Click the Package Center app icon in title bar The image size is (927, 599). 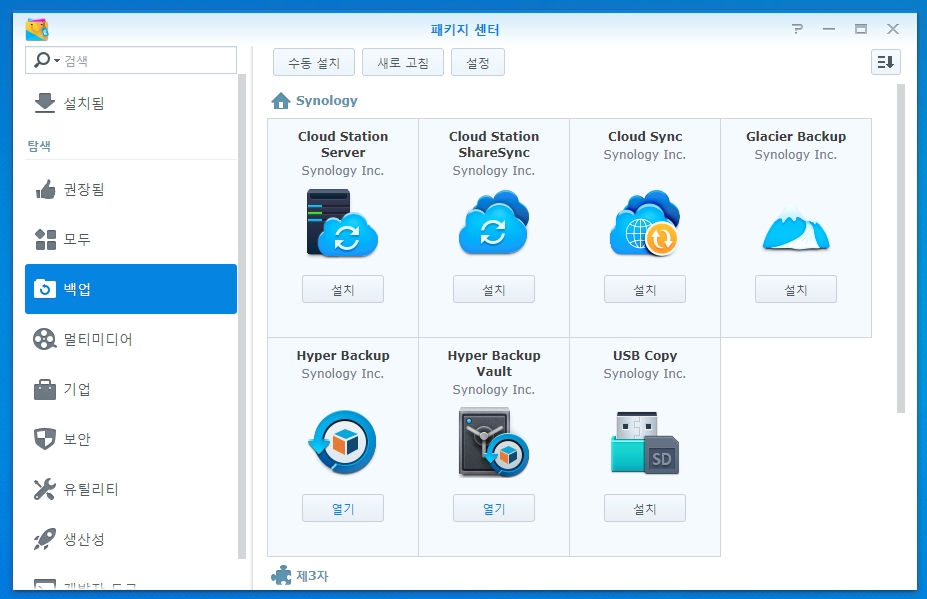tap(37, 29)
